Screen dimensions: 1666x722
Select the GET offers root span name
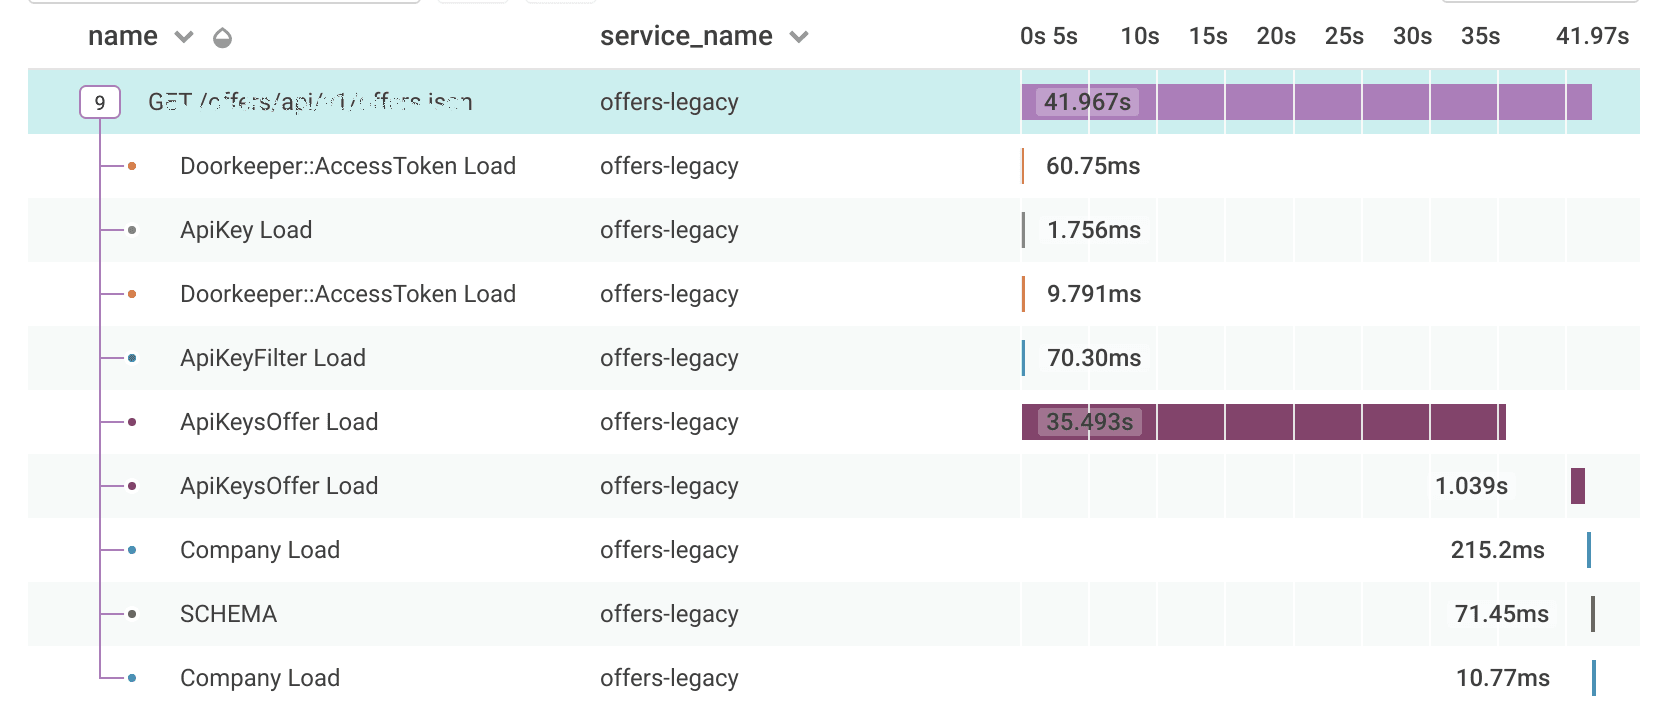click(310, 102)
